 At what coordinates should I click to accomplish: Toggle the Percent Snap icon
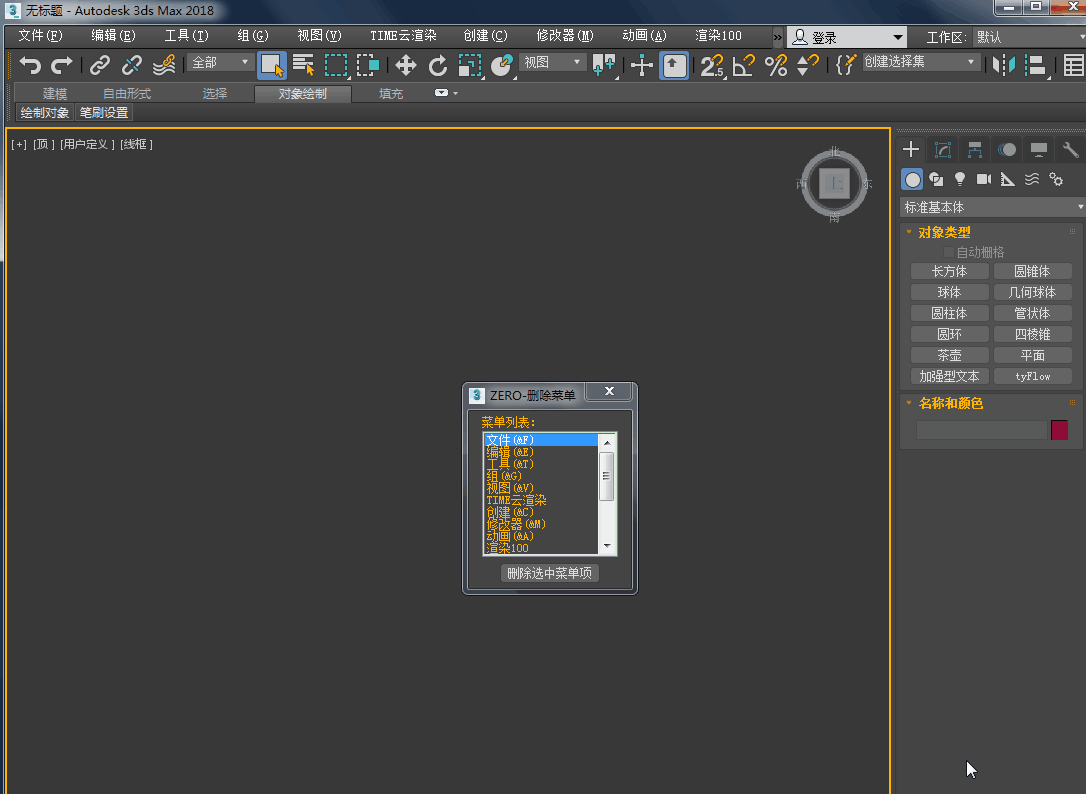tap(775, 66)
